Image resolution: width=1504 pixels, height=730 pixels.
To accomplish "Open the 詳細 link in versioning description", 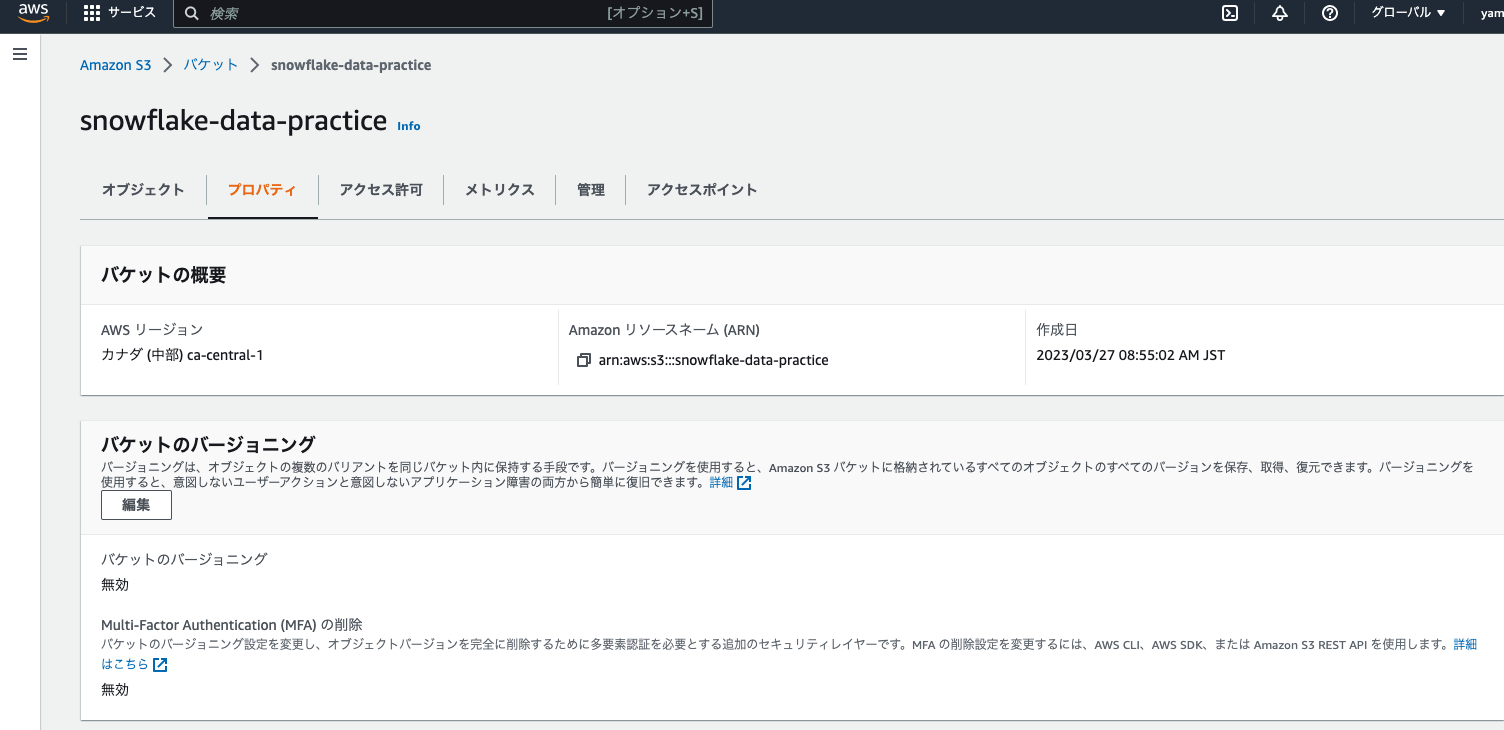I will click(721, 483).
